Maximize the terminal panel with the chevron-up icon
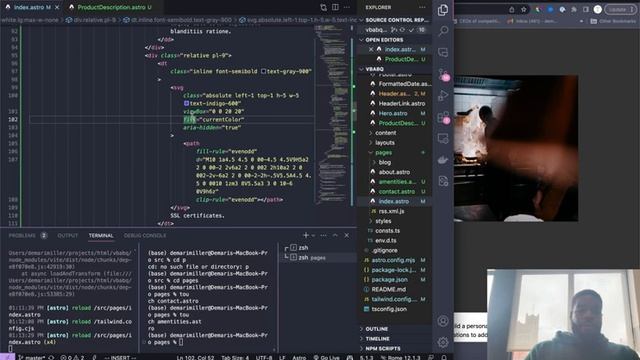The height and width of the screenshot is (360, 640). [335, 236]
